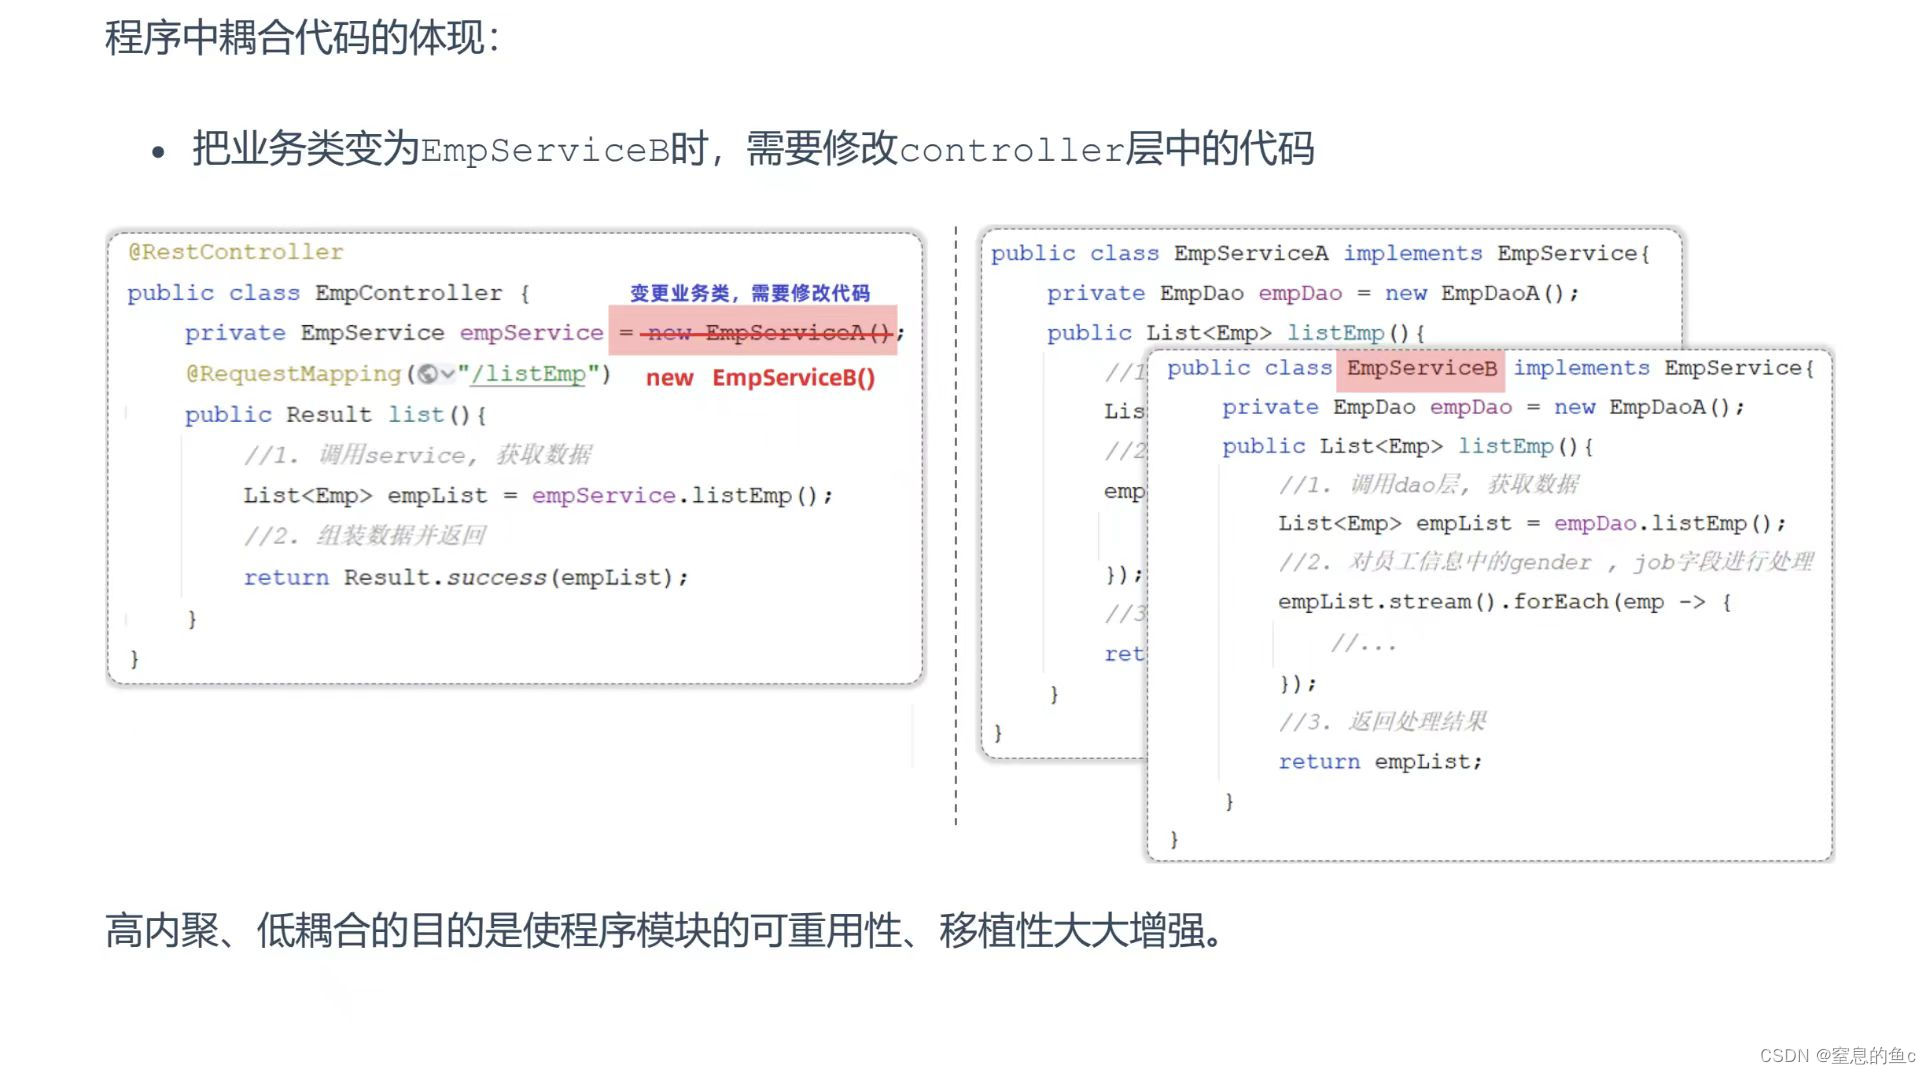Click the @RestController annotation
This screenshot has width=1931, height=1074.
click(x=236, y=252)
